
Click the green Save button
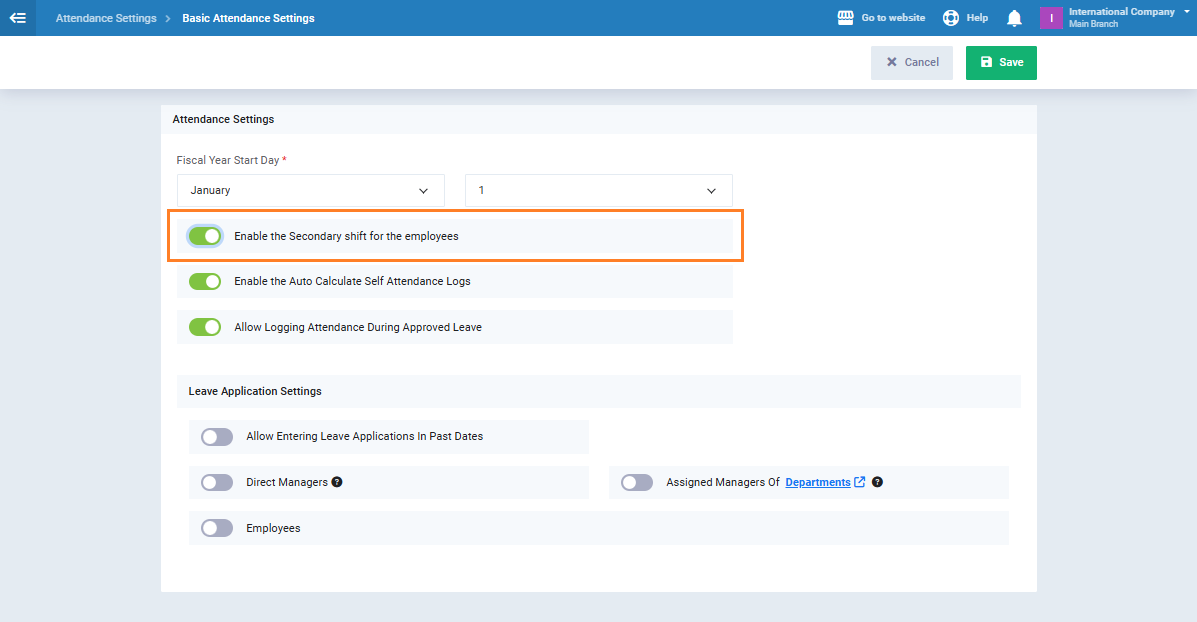(1001, 62)
